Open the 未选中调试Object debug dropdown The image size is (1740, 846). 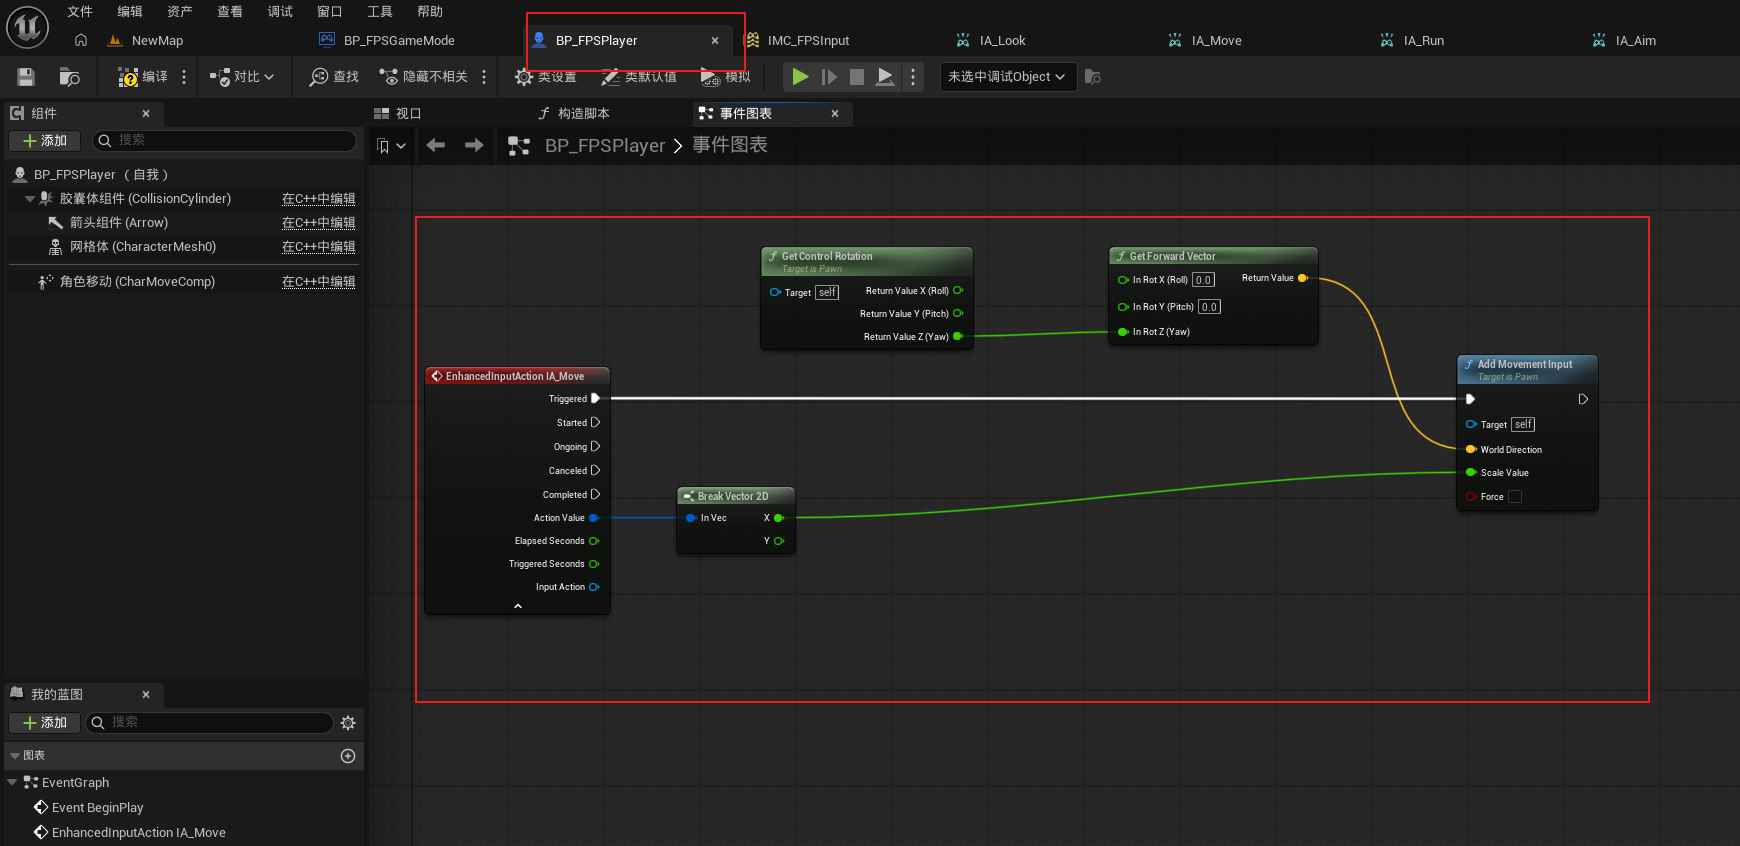(1008, 77)
